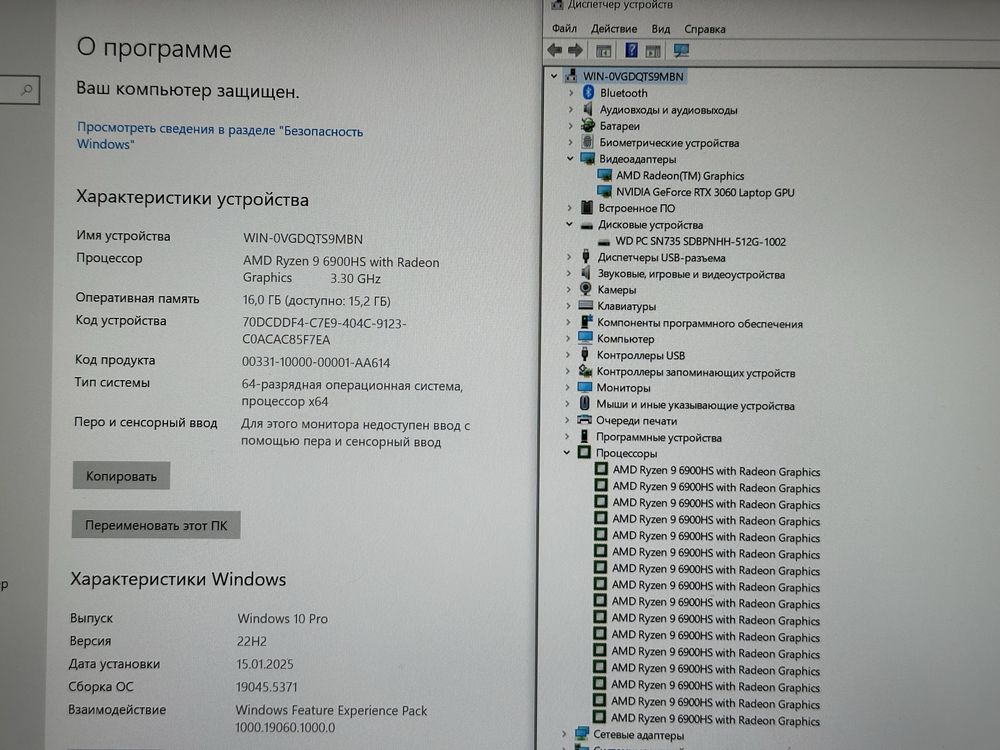Click the Компьютер category icon
The image size is (1000, 750).
(585, 337)
